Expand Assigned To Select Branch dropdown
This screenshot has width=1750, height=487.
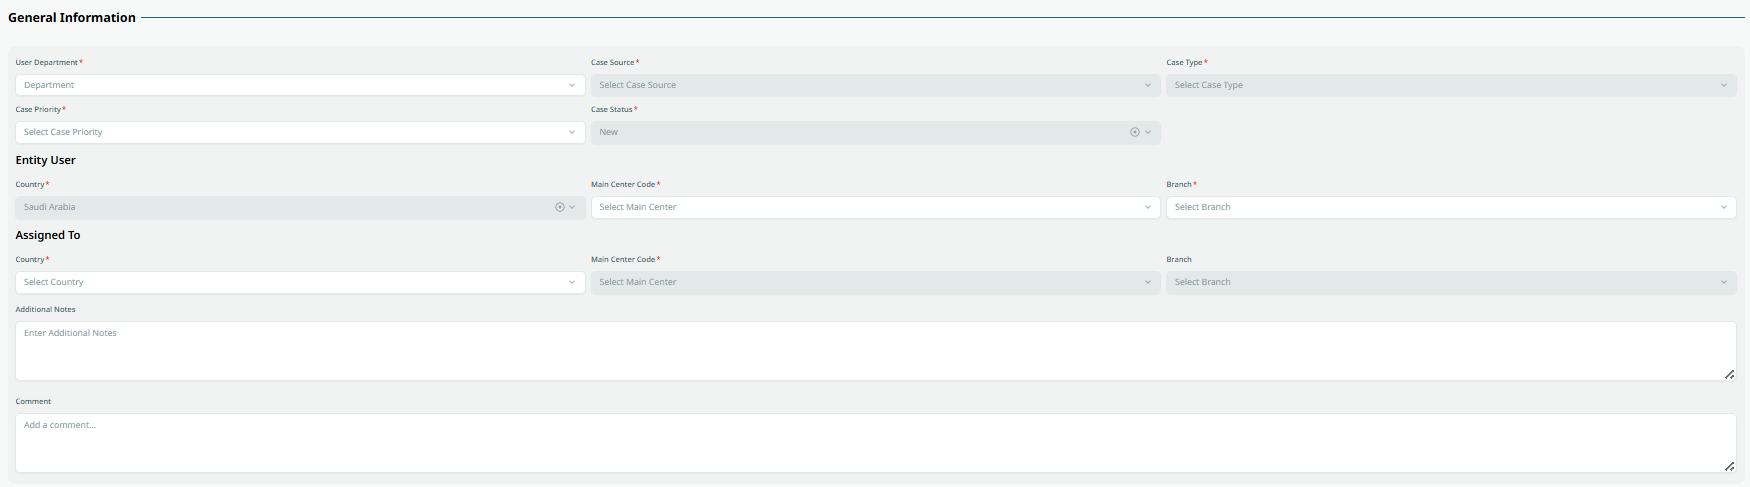(x=1450, y=282)
